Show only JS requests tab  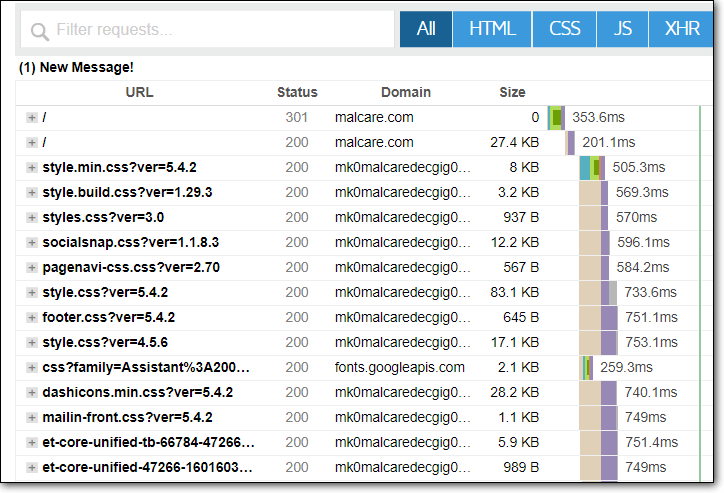623,29
